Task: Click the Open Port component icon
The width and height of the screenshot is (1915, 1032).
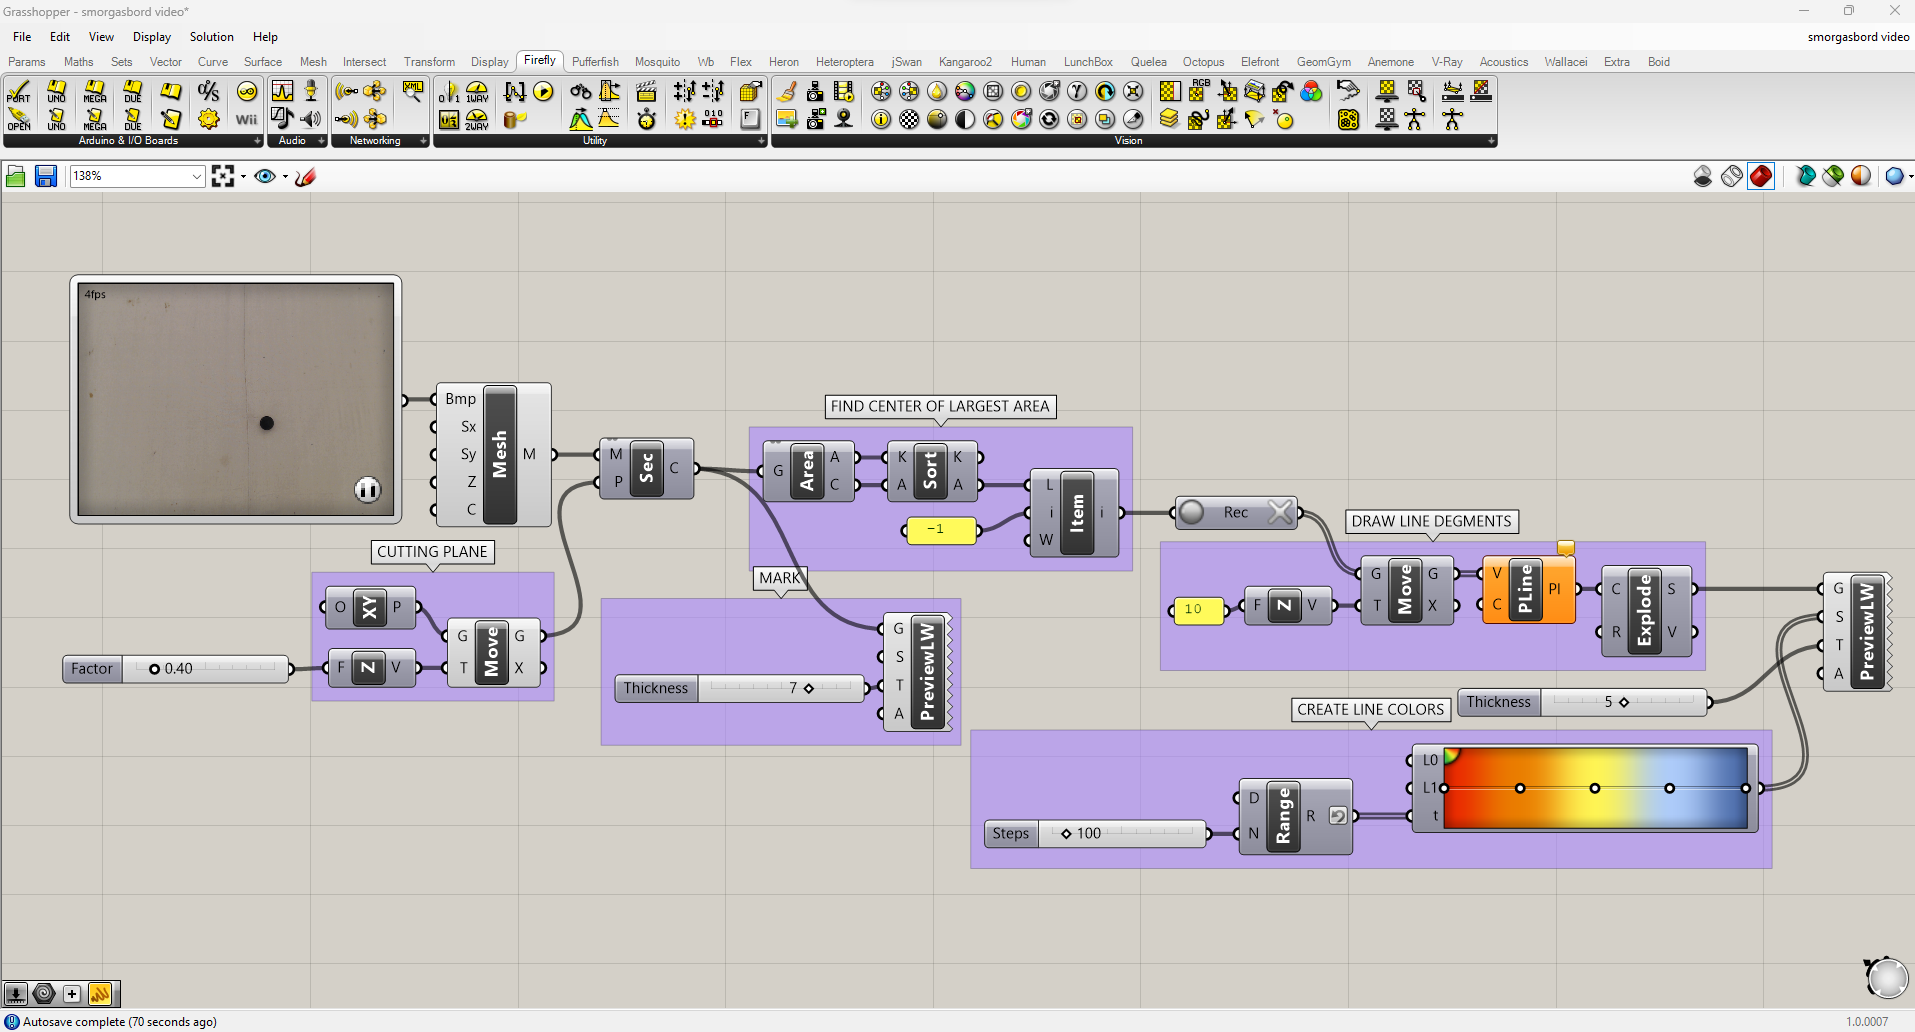Action: (x=19, y=119)
